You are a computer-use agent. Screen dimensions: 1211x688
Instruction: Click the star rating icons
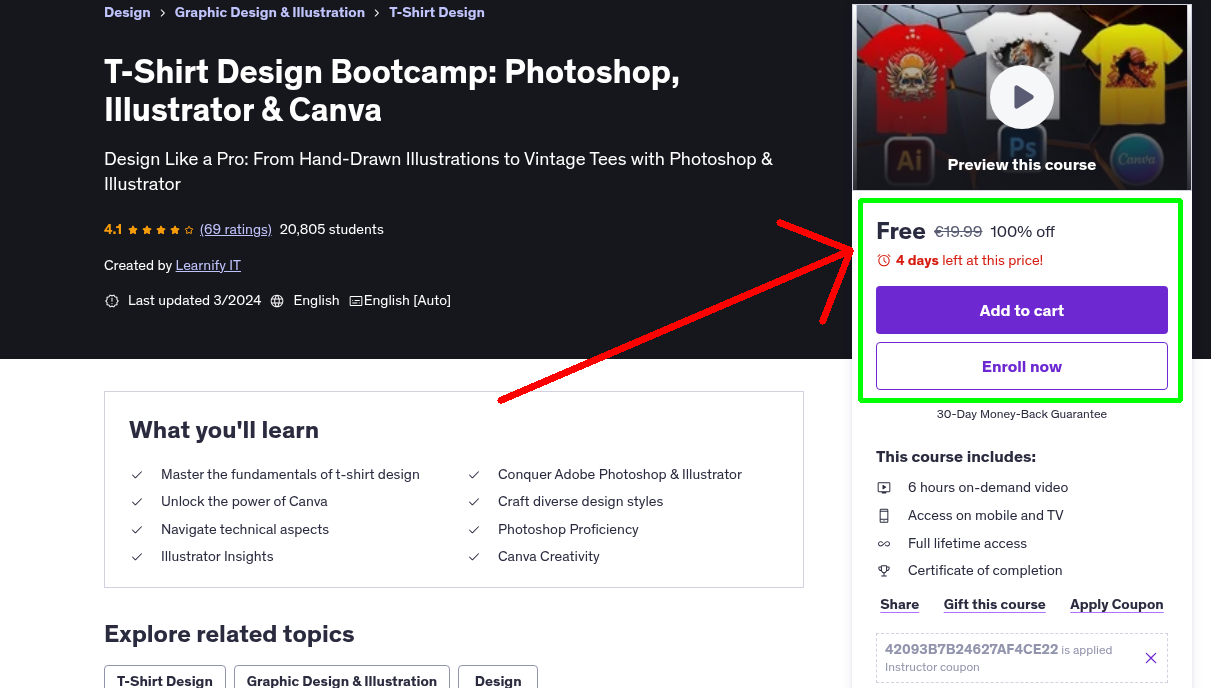pyautogui.click(x=161, y=230)
